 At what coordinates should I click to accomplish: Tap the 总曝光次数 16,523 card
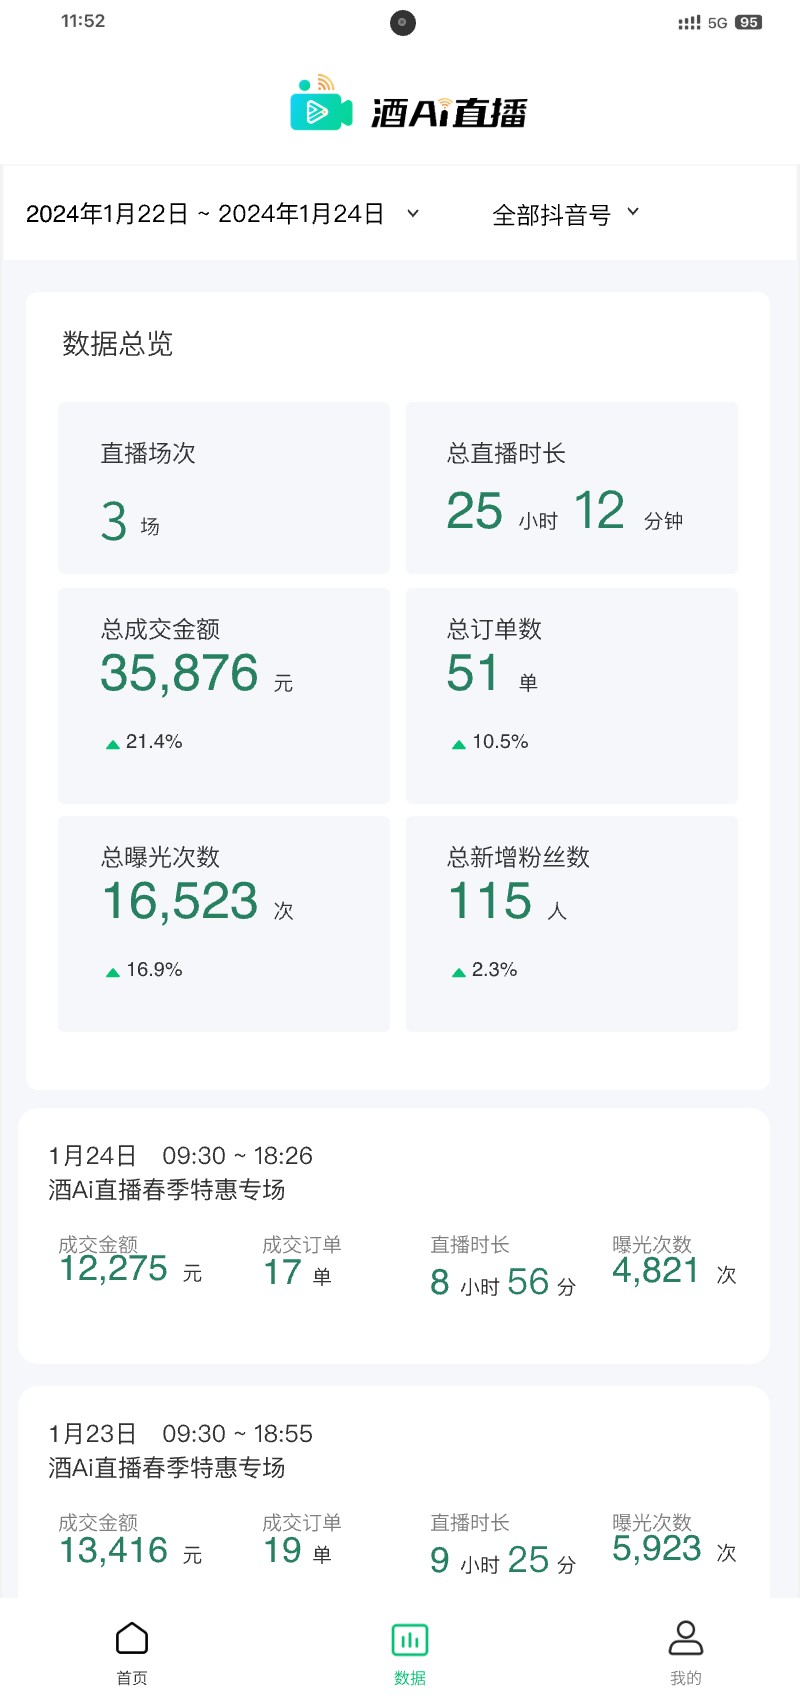point(224,923)
